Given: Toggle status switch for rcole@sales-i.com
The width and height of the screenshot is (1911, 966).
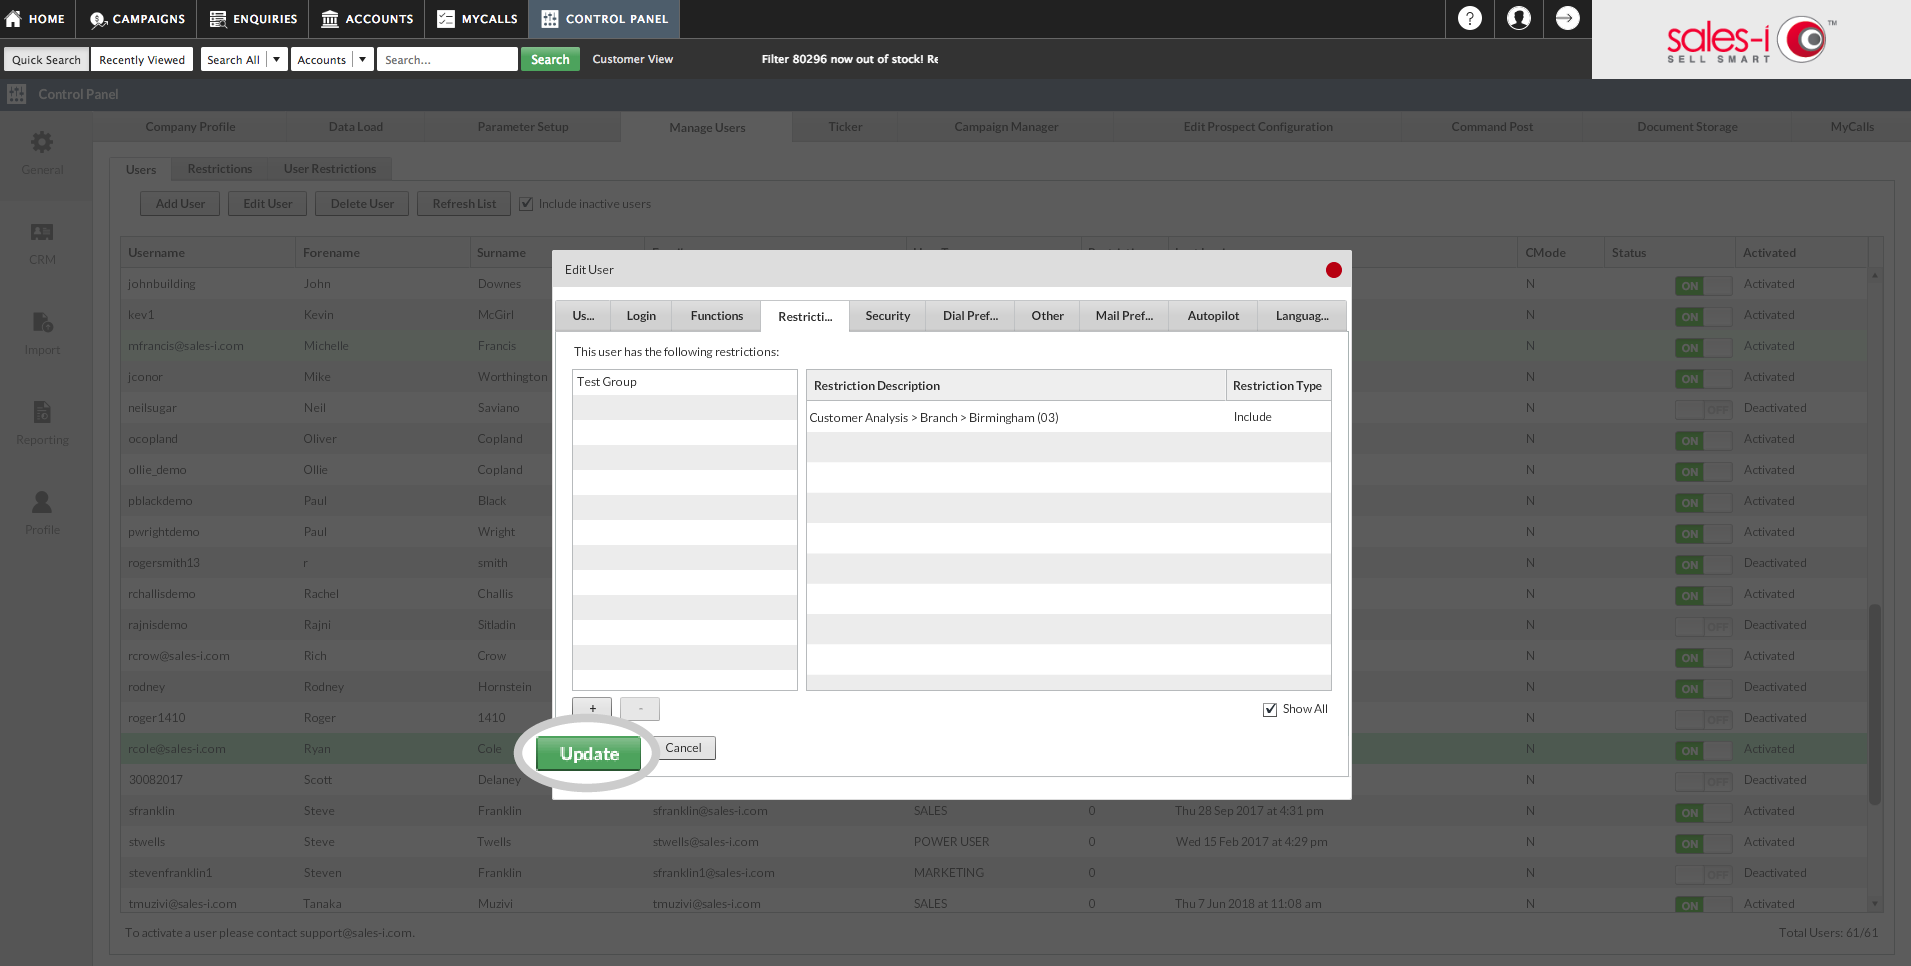Looking at the screenshot, I should [x=1703, y=751].
